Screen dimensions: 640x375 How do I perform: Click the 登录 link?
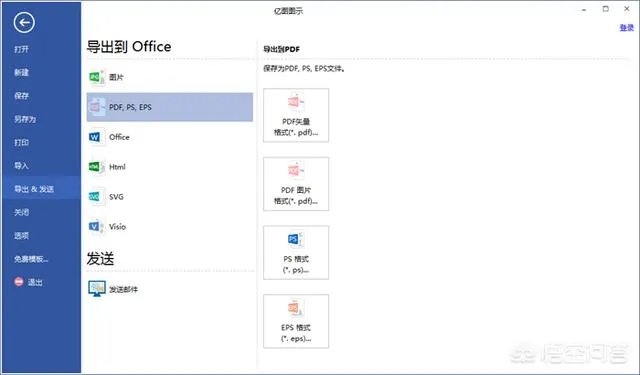point(627,27)
